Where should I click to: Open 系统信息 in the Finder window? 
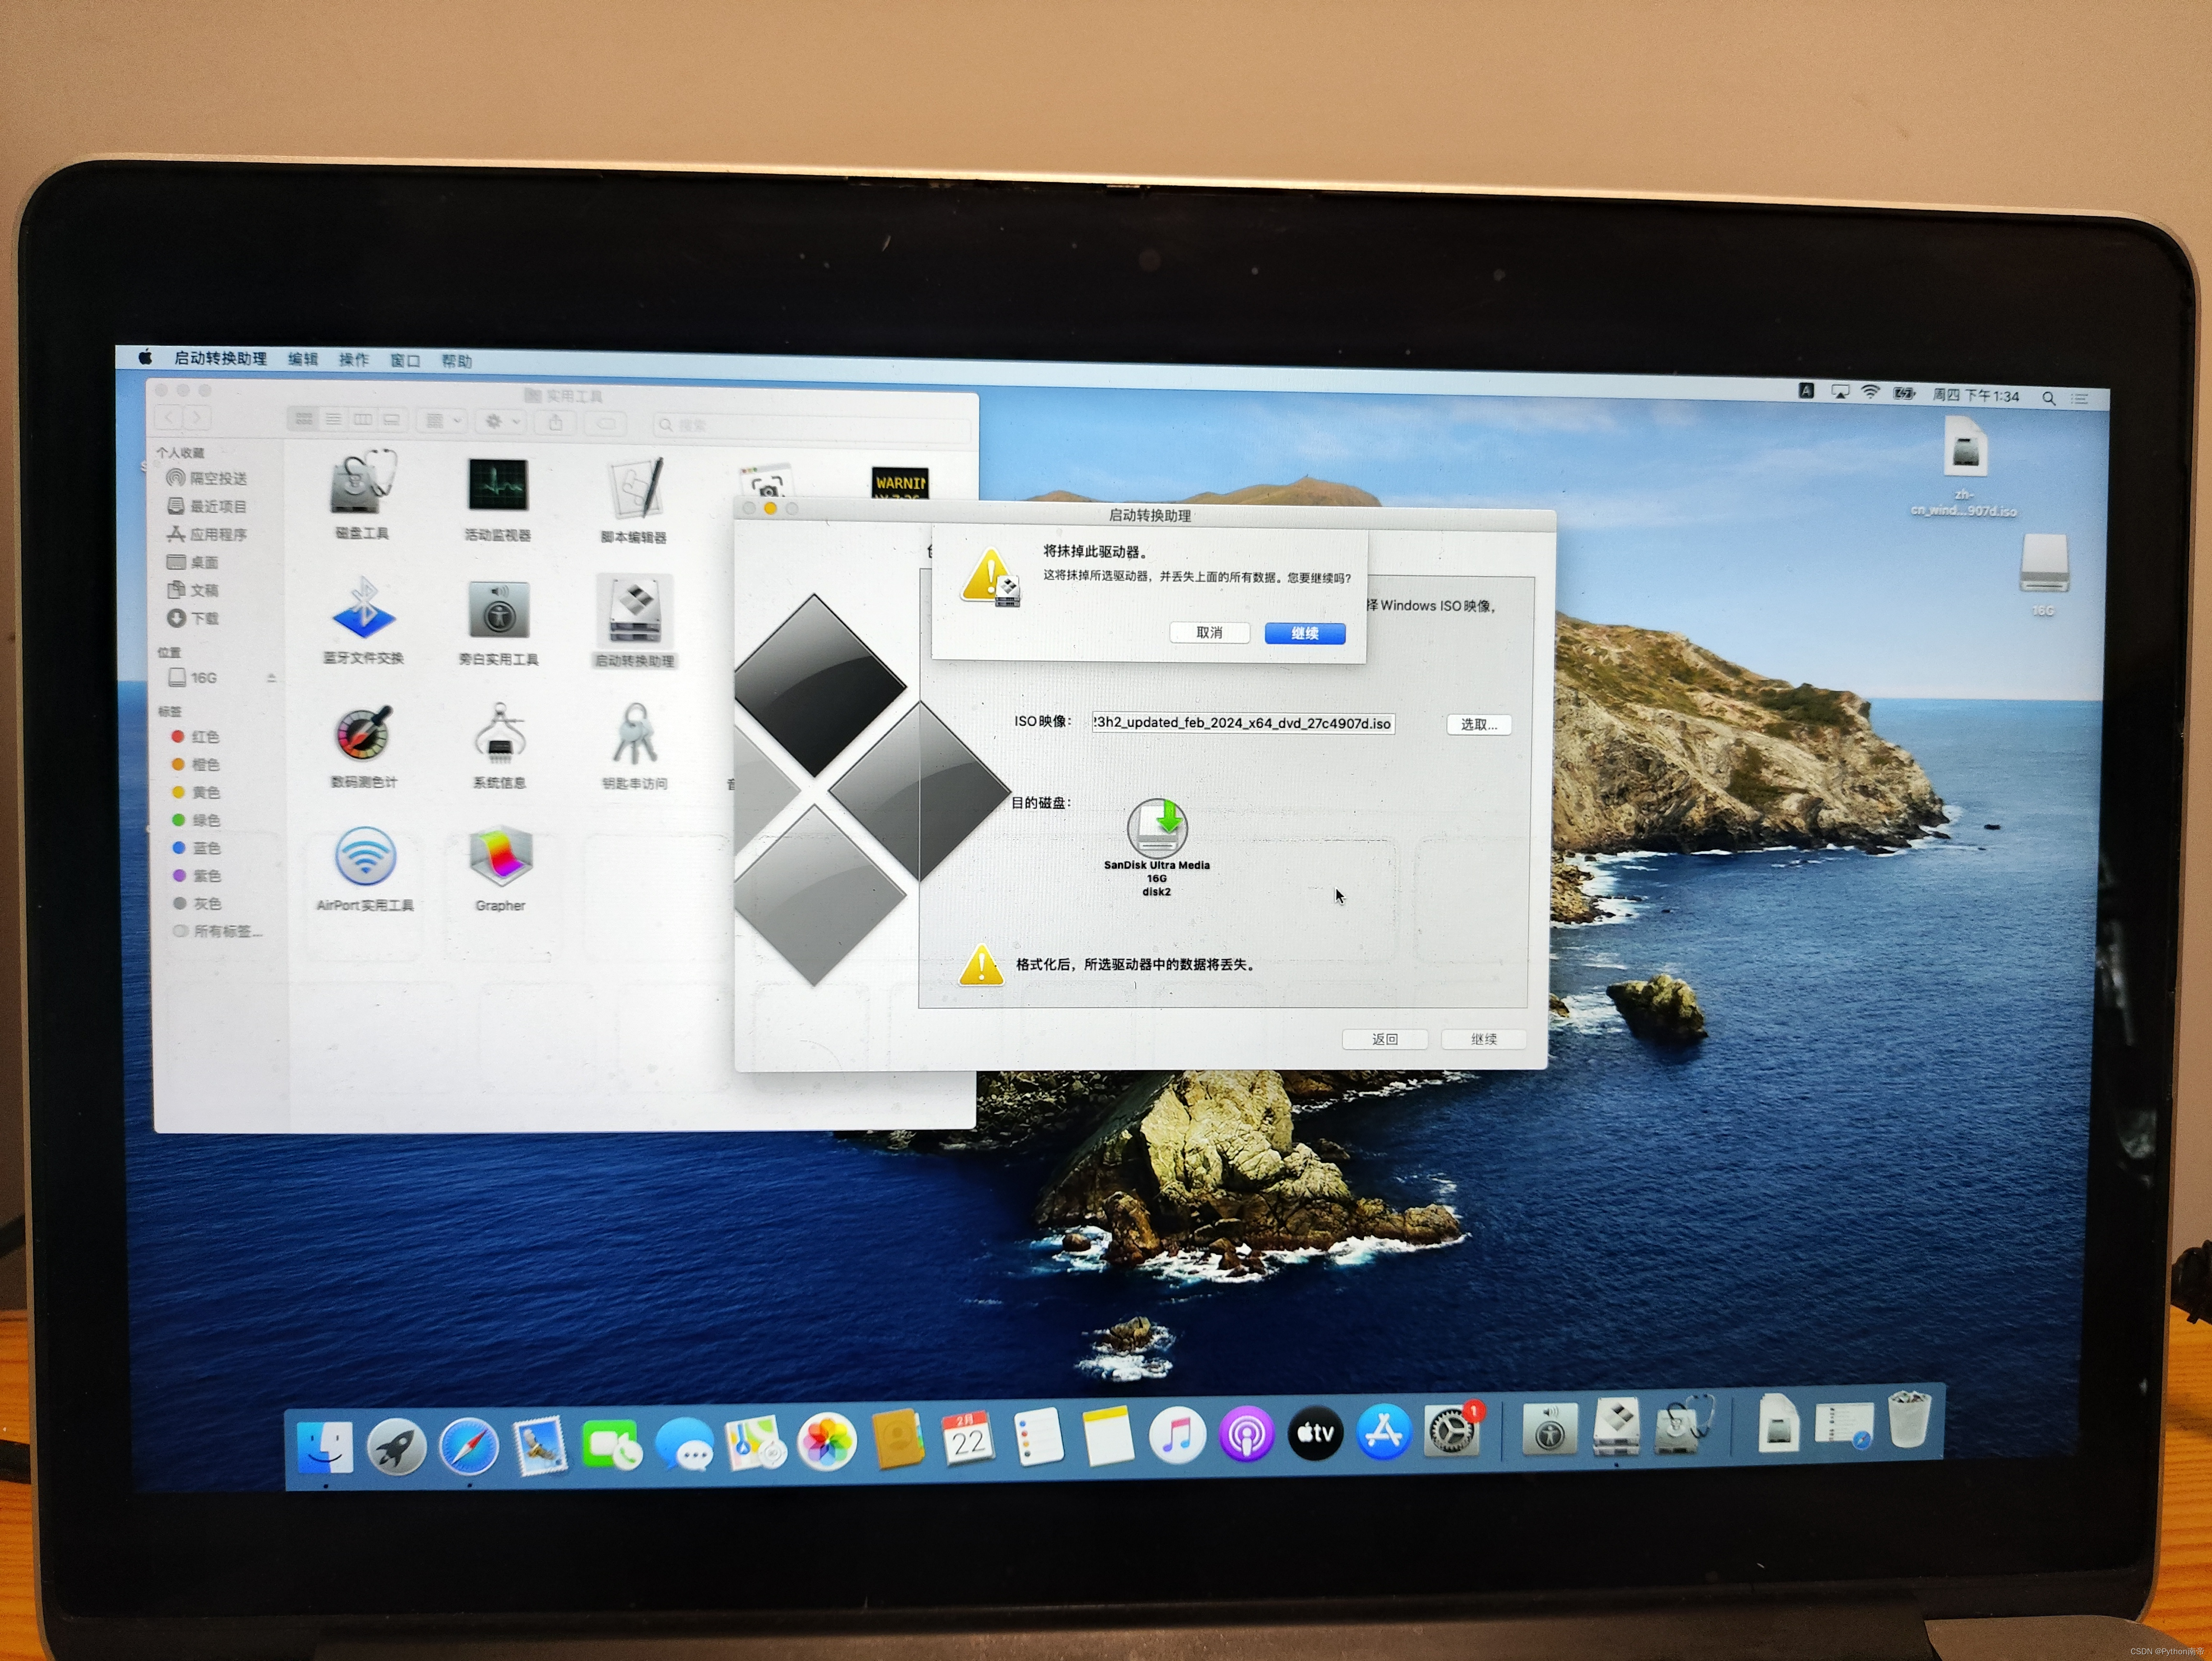[499, 746]
